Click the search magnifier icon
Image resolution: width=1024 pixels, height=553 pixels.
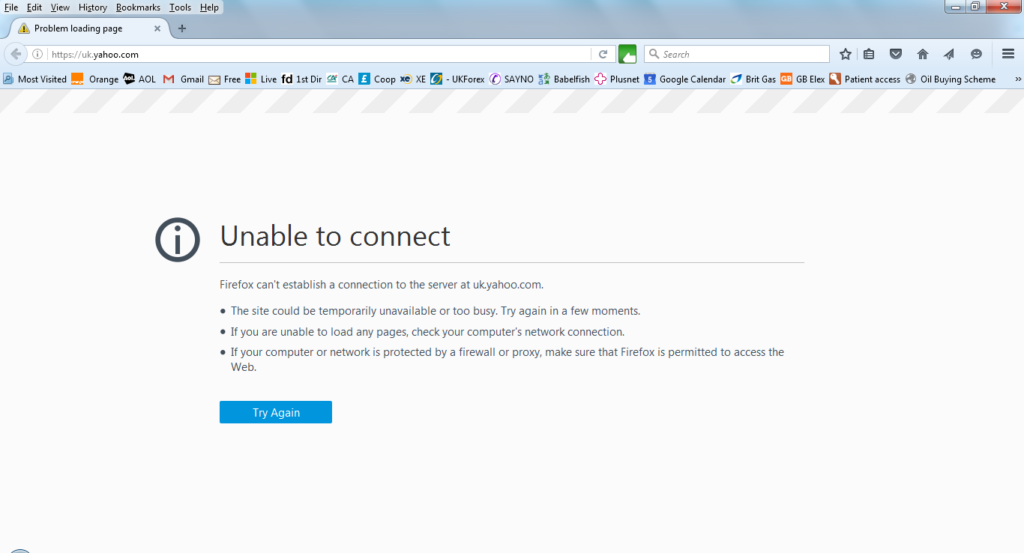(654, 54)
